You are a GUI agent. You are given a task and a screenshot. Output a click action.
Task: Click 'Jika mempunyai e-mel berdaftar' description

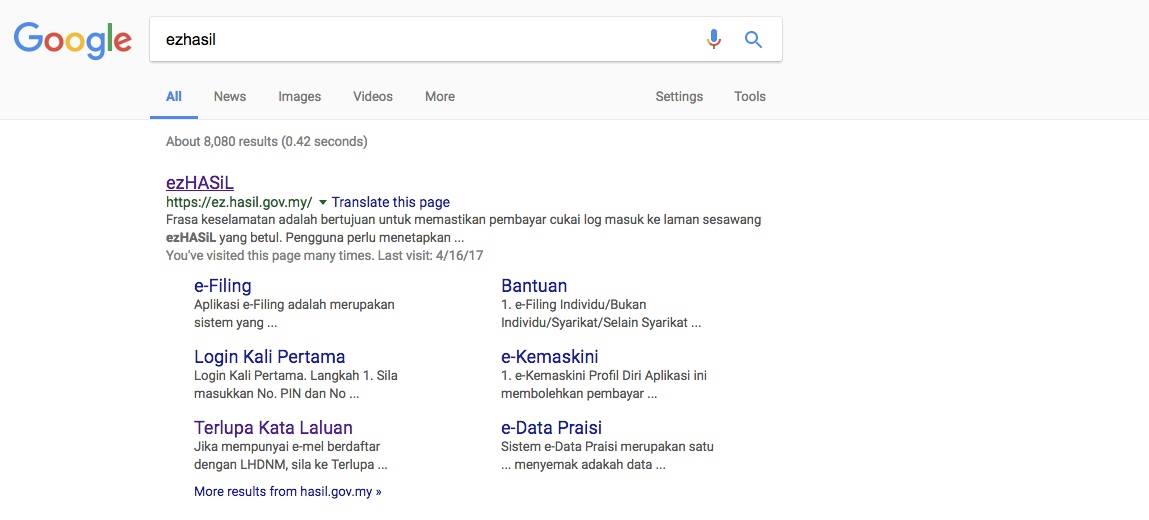click(x=287, y=446)
